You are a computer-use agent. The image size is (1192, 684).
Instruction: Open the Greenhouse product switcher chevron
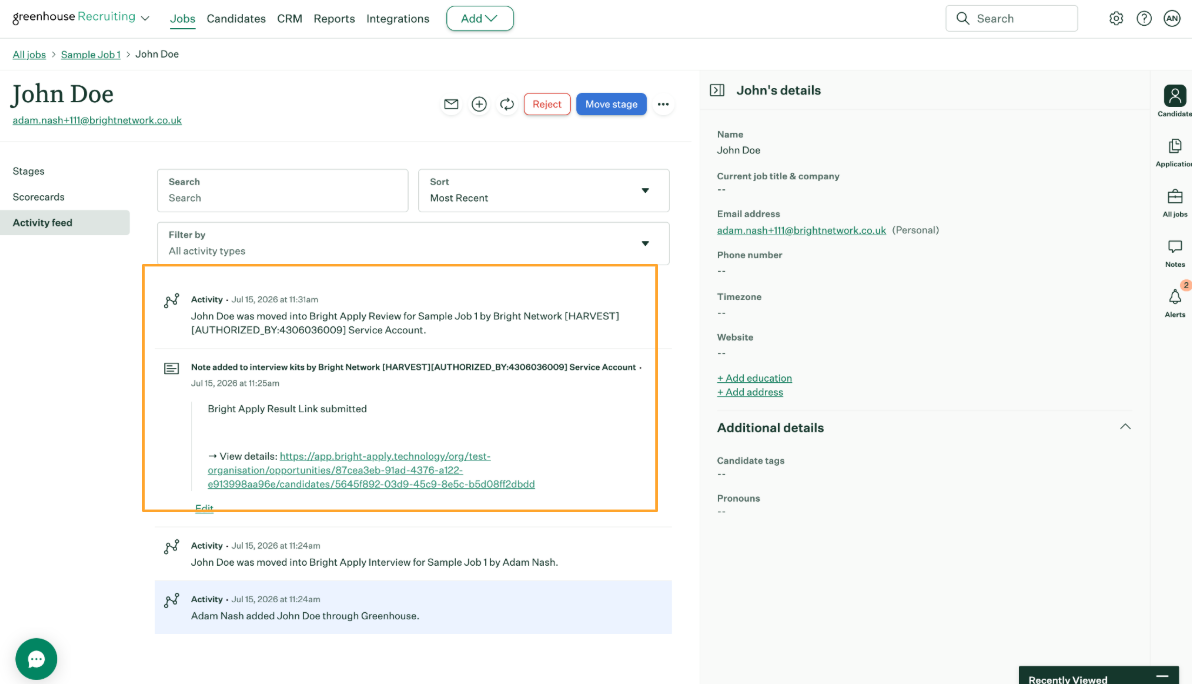145,18
